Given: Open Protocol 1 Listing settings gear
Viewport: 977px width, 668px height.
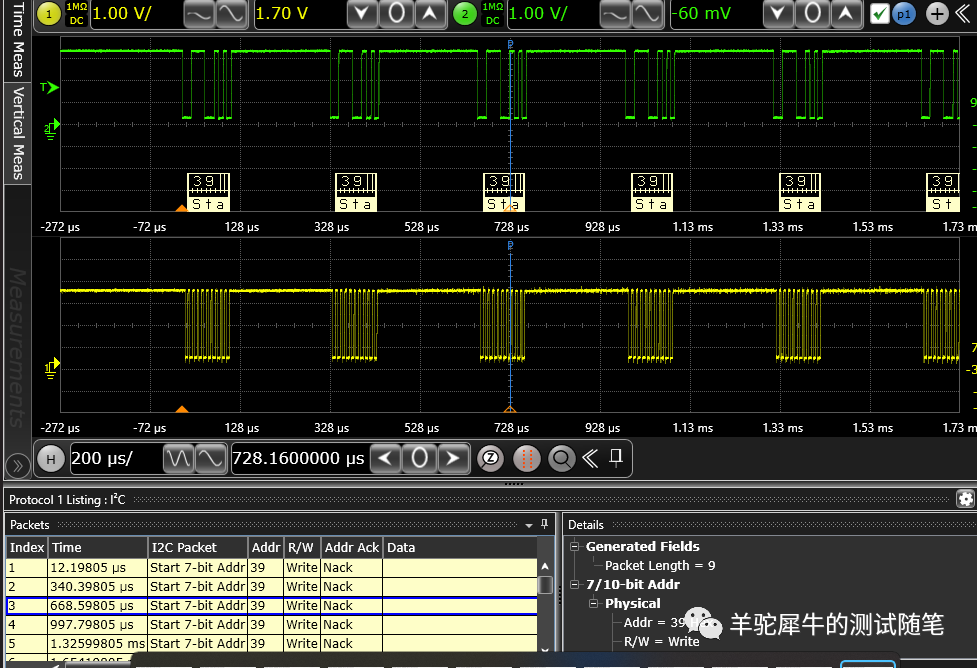Looking at the screenshot, I should pyautogui.click(x=964, y=498).
